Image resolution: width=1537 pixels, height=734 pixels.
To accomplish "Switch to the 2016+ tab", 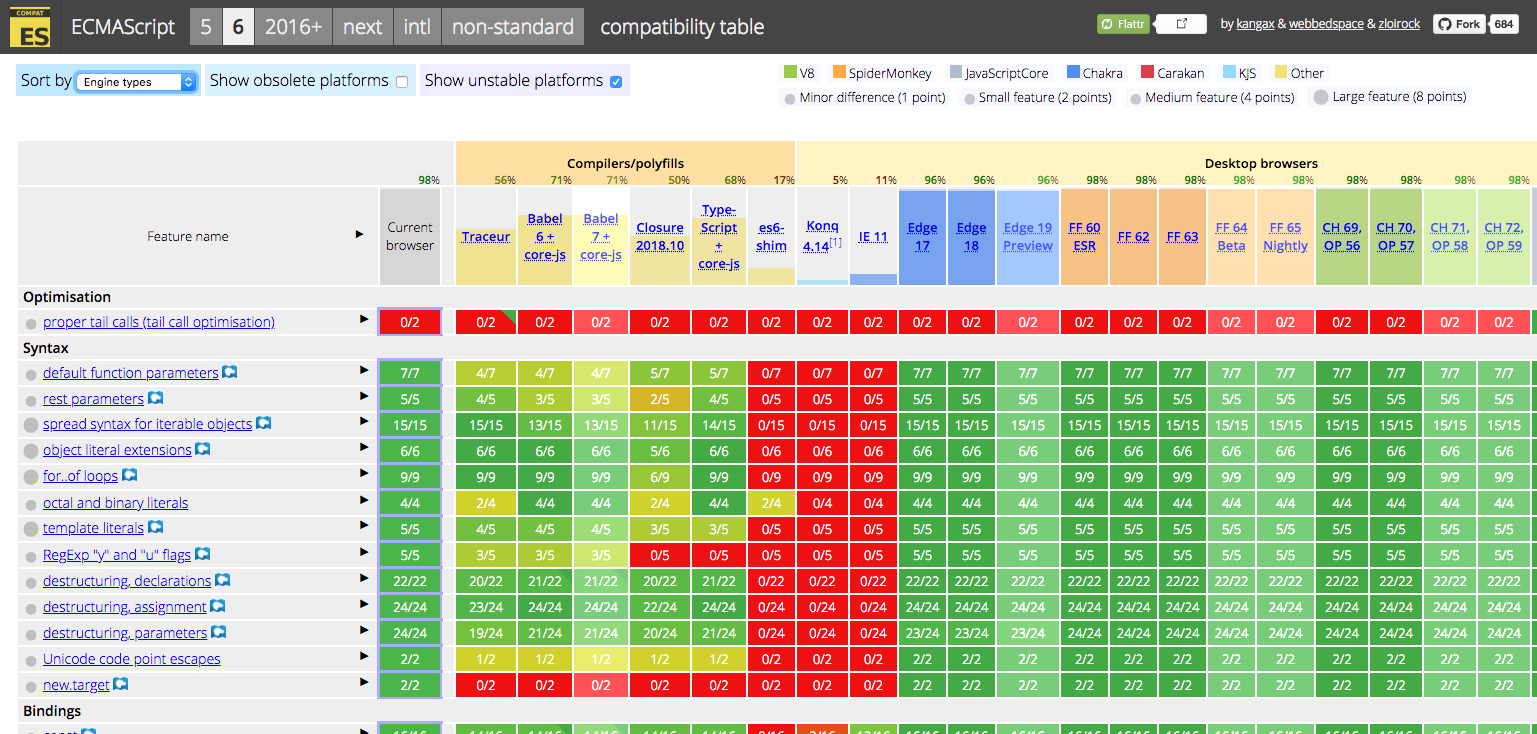I will (293, 27).
